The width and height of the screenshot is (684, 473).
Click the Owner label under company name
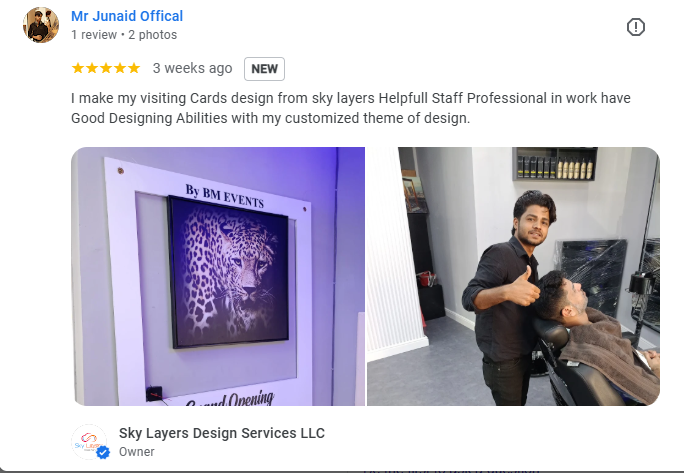click(x=137, y=452)
